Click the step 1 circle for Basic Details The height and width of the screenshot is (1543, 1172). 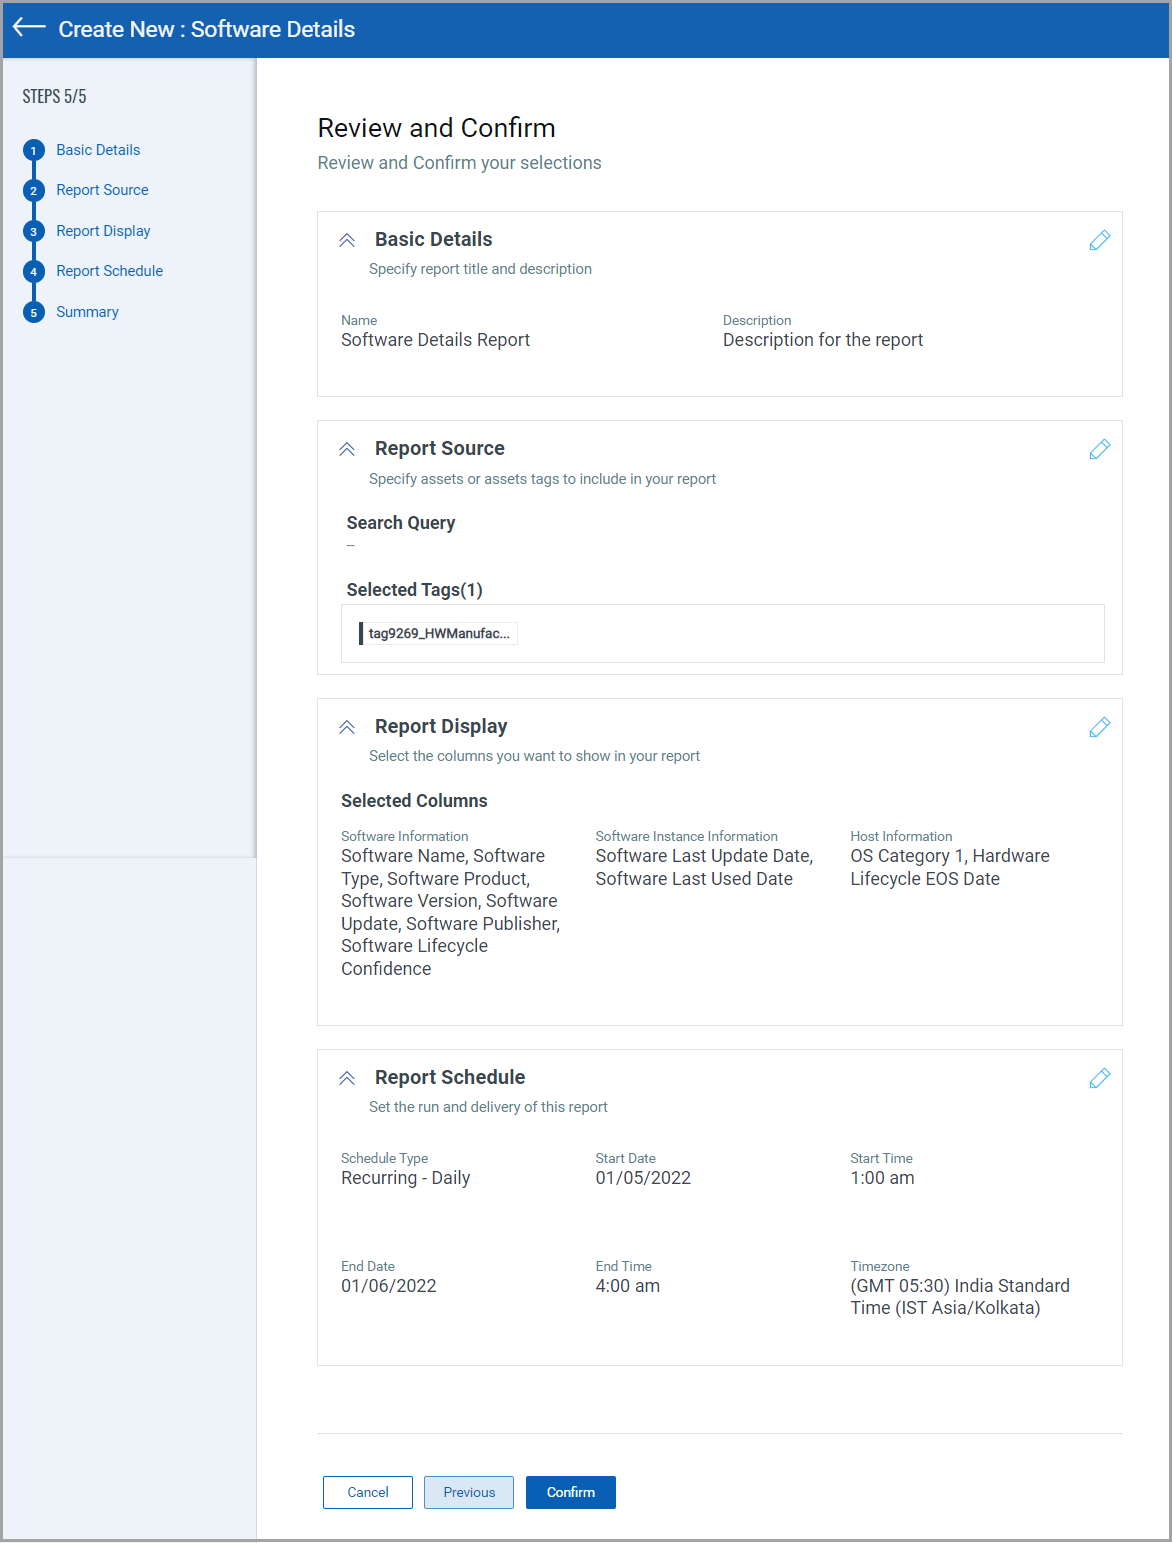33,149
